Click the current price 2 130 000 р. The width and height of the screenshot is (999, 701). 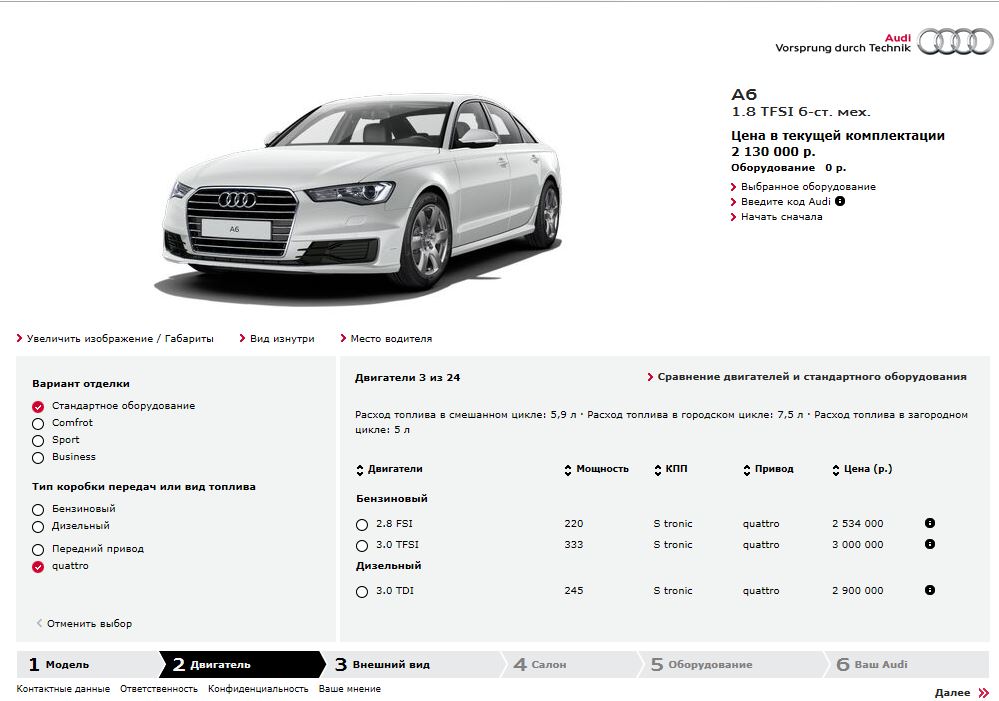coord(773,152)
